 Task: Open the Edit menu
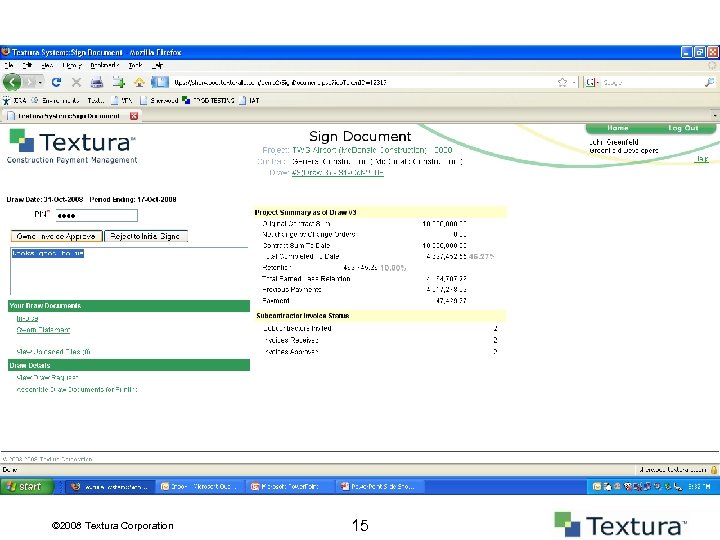[x=27, y=65]
